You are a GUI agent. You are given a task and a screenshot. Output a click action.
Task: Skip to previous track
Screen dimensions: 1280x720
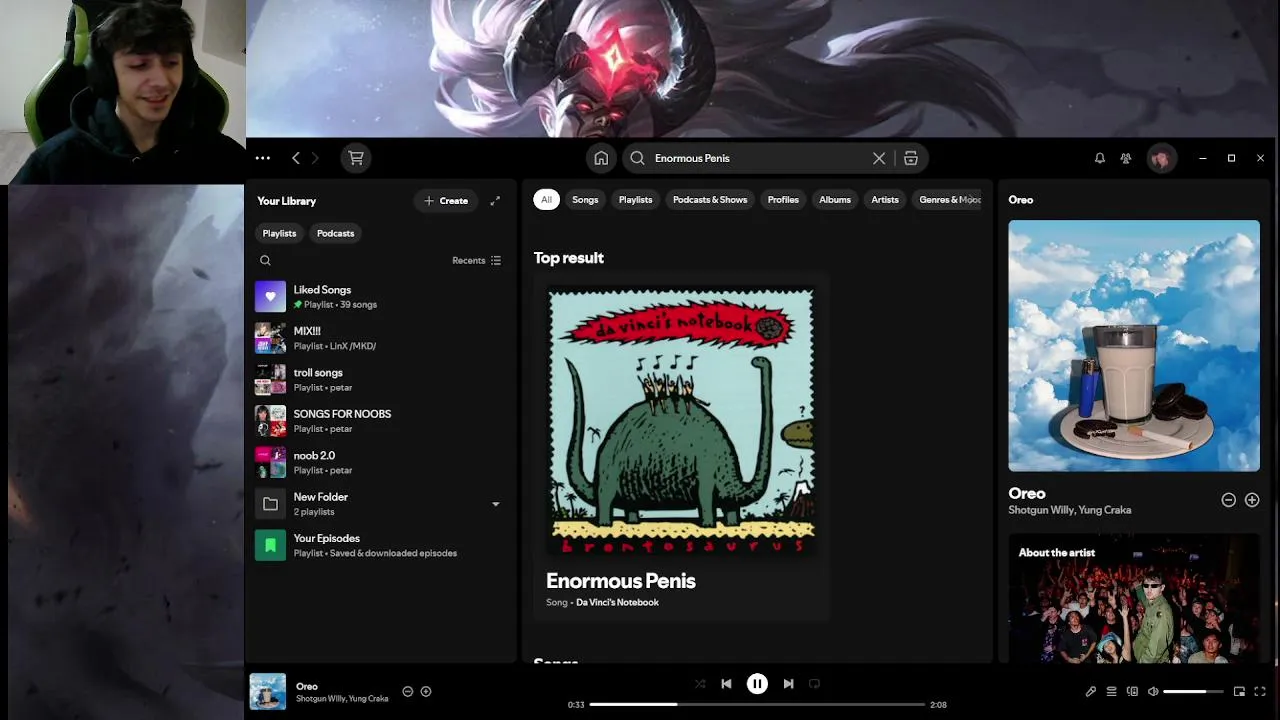point(727,684)
